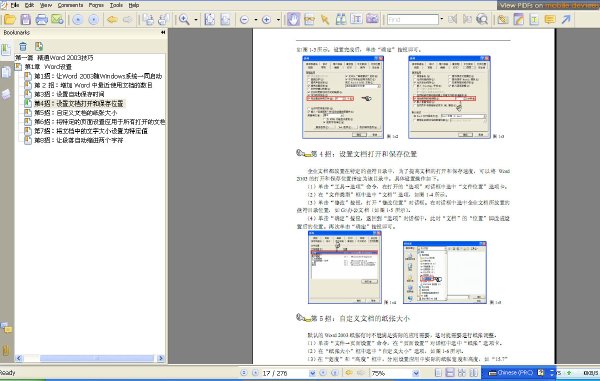Click the bookmarks scrollbar right arrow
600x381 pixels.
pos(161,358)
